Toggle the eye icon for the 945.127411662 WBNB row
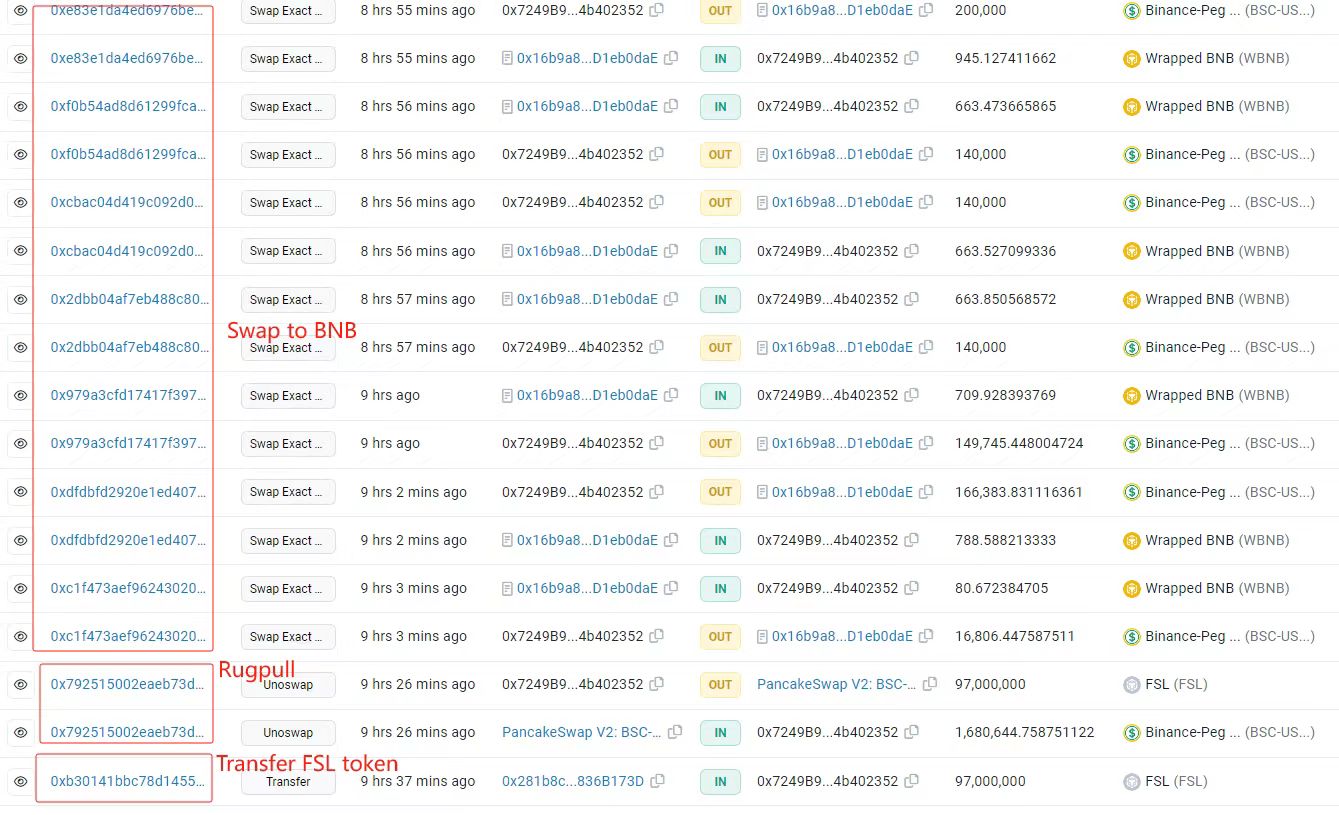The width and height of the screenshot is (1339, 815). click(20, 59)
